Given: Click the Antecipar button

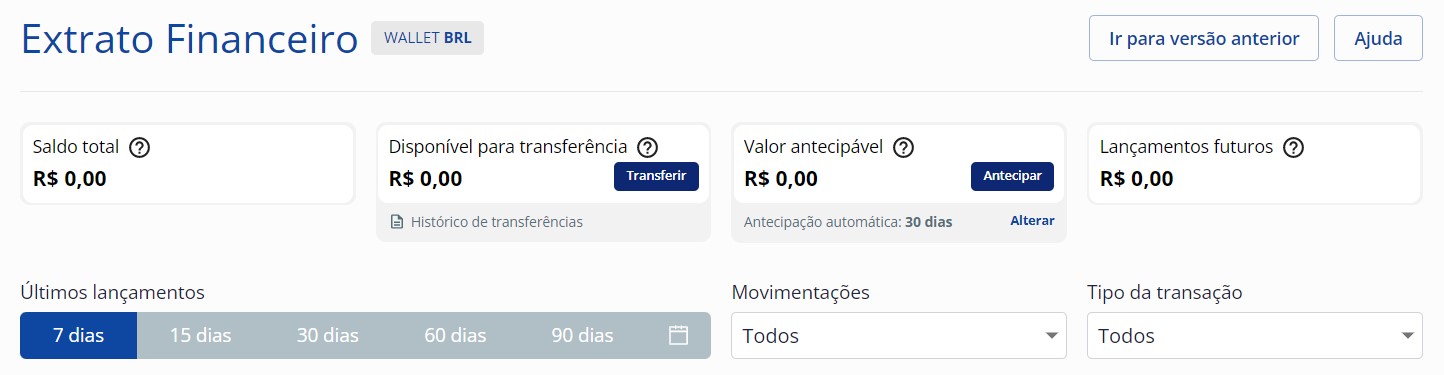Looking at the screenshot, I should (x=1012, y=176).
